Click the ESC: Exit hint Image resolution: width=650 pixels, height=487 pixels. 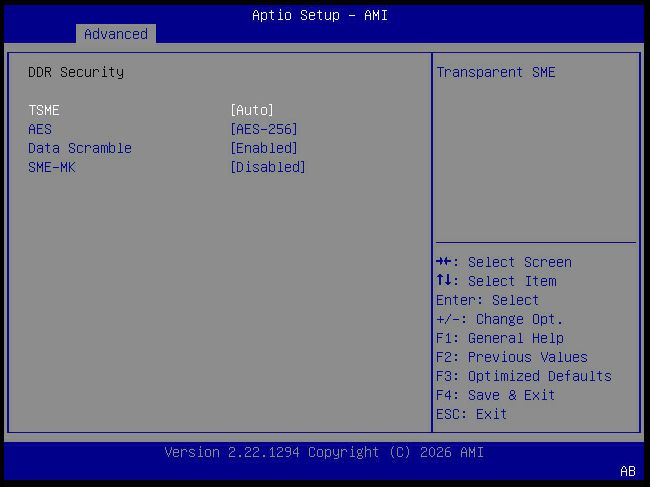pyautogui.click(x=472, y=414)
